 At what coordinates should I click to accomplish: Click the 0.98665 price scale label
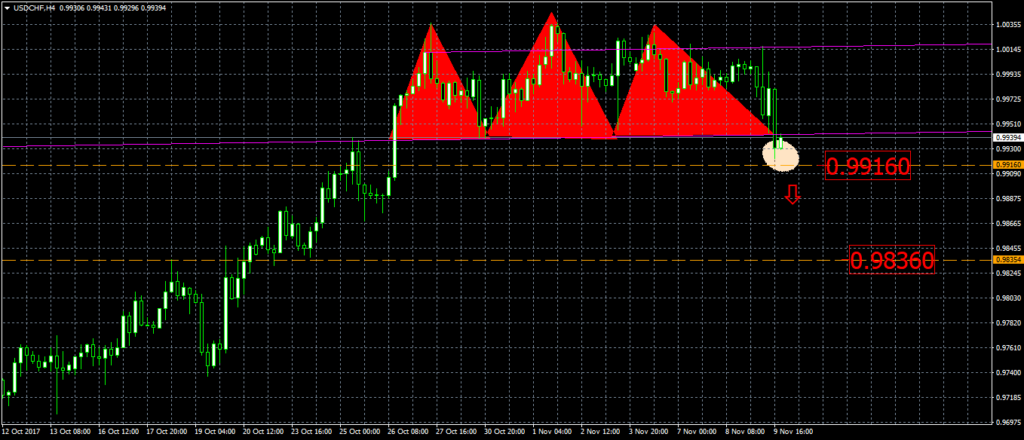tap(1006, 223)
